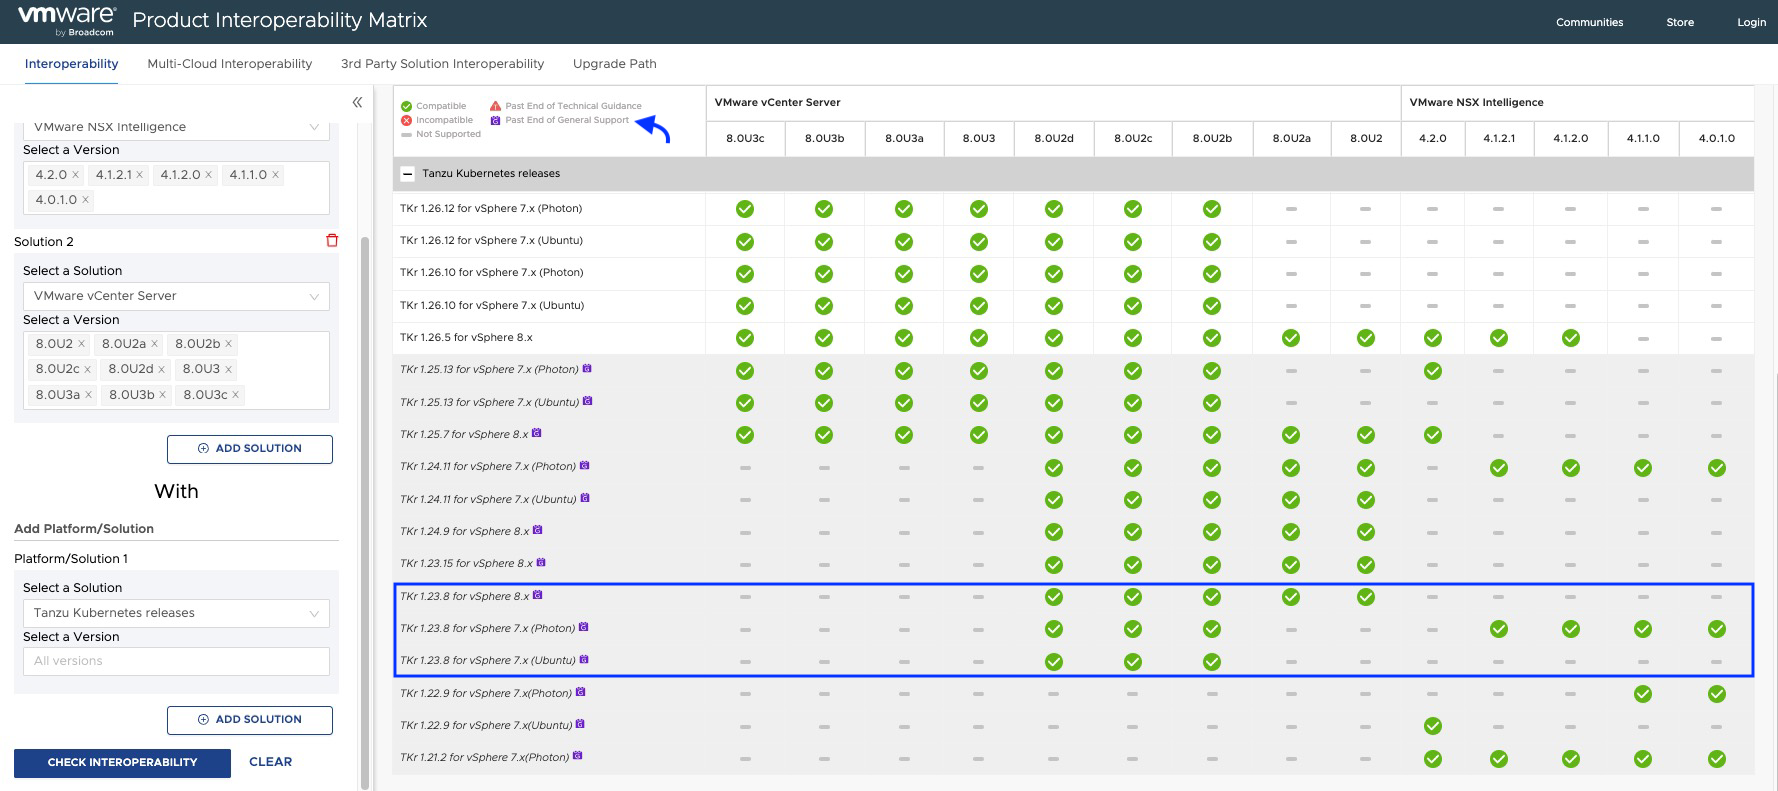Screen dimensions: 1778x791
Task: Remove the 8.0U3c version tag
Action: (236, 395)
